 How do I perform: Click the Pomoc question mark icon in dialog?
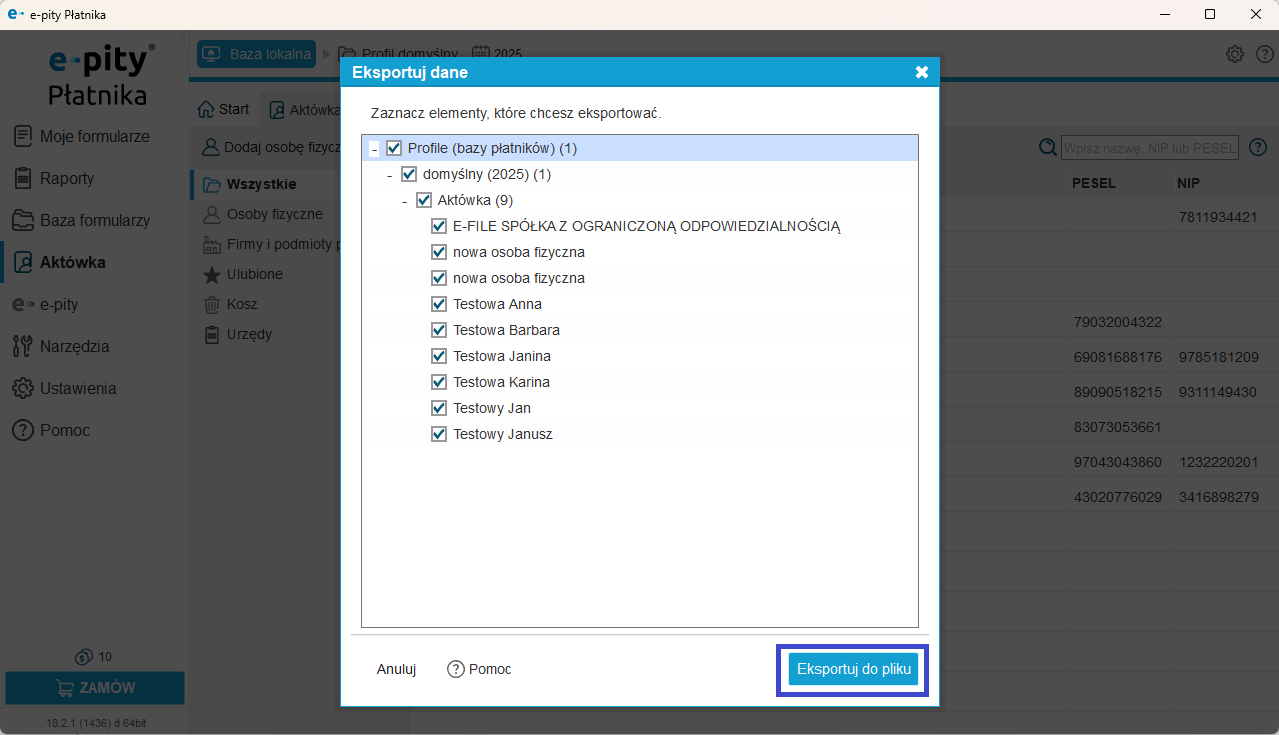pyautogui.click(x=456, y=669)
